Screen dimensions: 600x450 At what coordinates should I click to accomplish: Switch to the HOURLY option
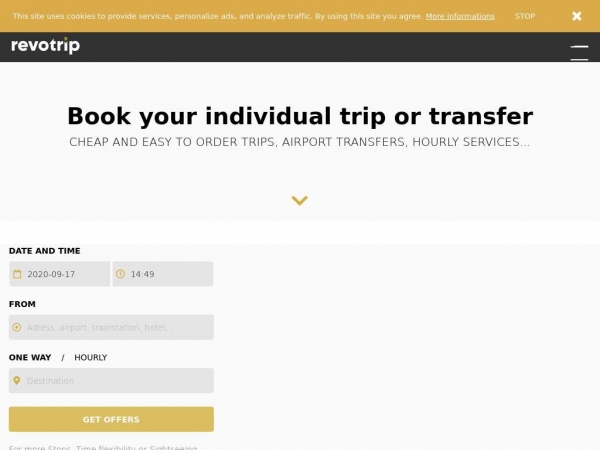[91, 357]
